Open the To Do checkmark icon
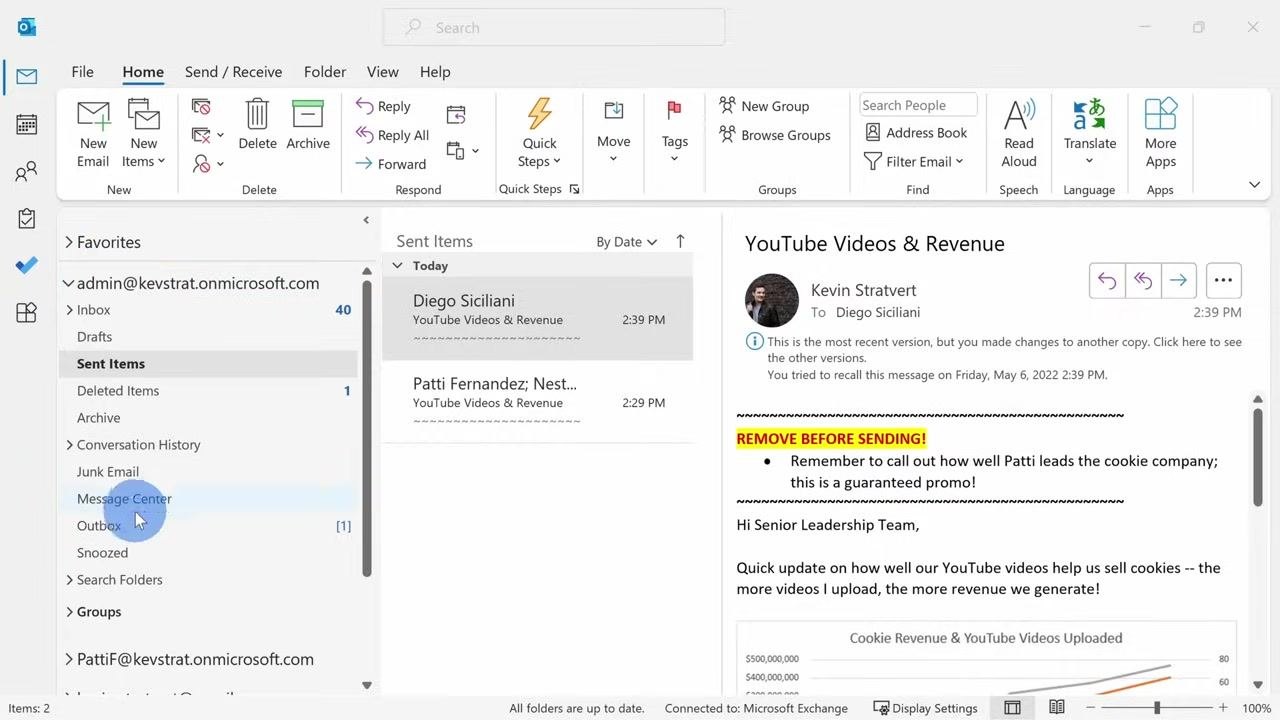 27,265
